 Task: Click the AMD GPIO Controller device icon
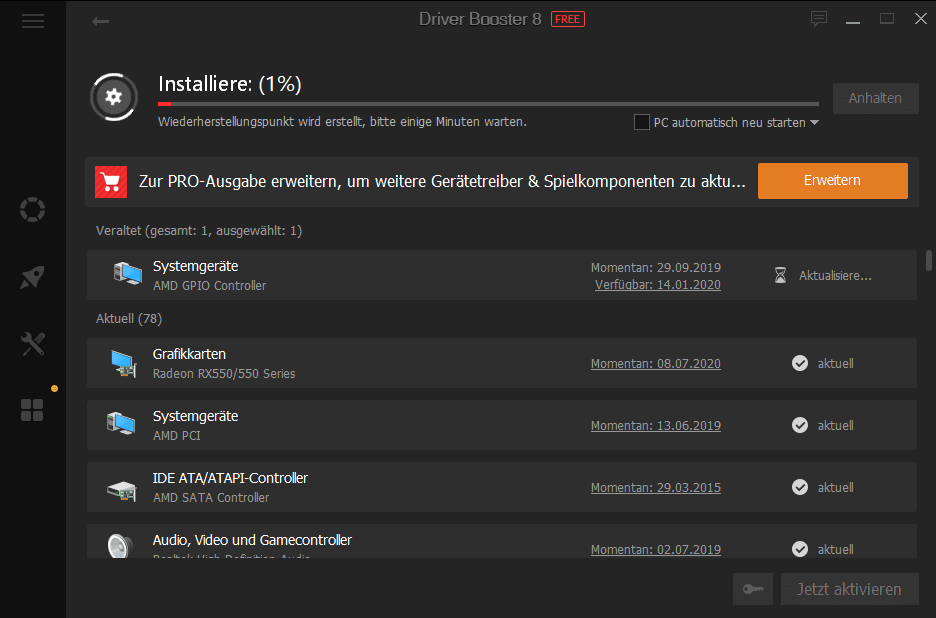[x=127, y=274]
